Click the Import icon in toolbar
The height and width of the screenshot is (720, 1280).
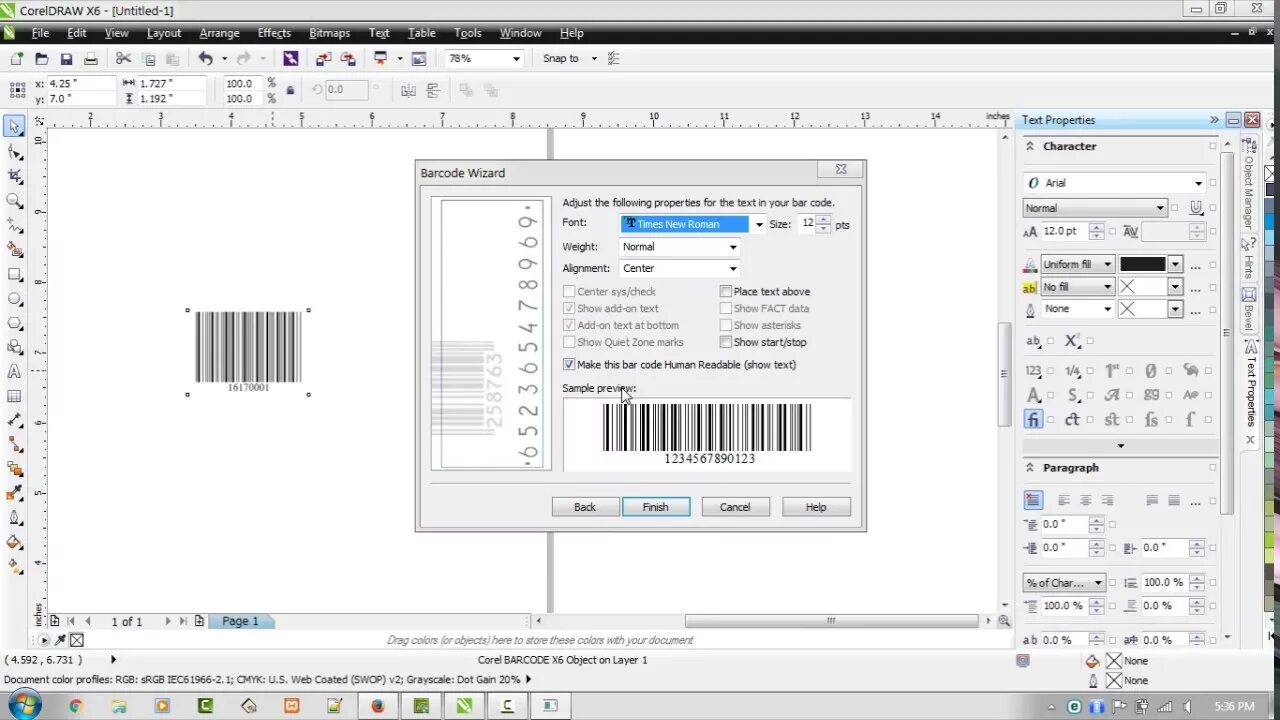(x=323, y=59)
